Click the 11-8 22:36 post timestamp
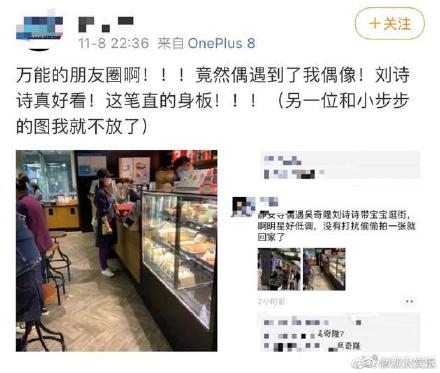 pos(113,43)
